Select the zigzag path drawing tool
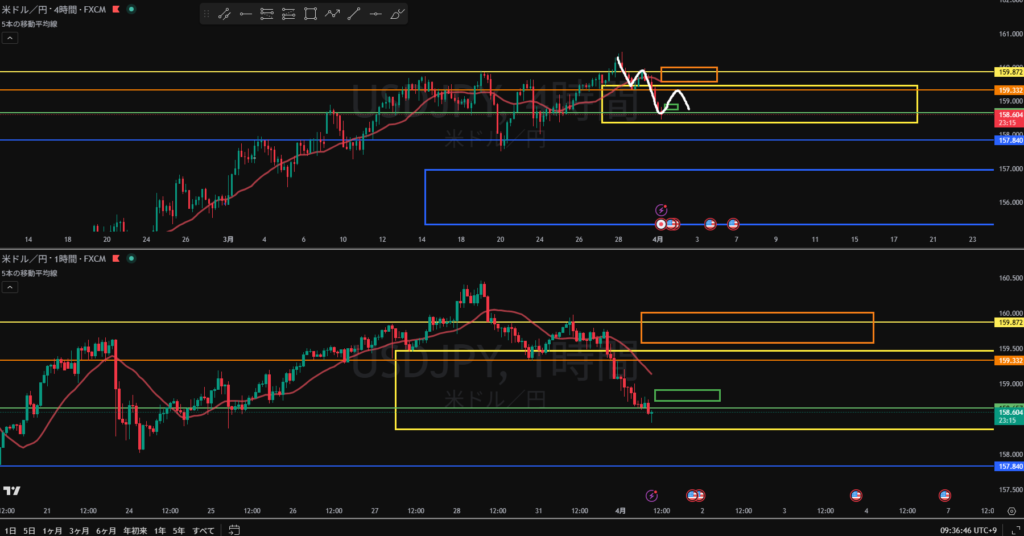Viewport: 1024px width, 536px height. 332,14
